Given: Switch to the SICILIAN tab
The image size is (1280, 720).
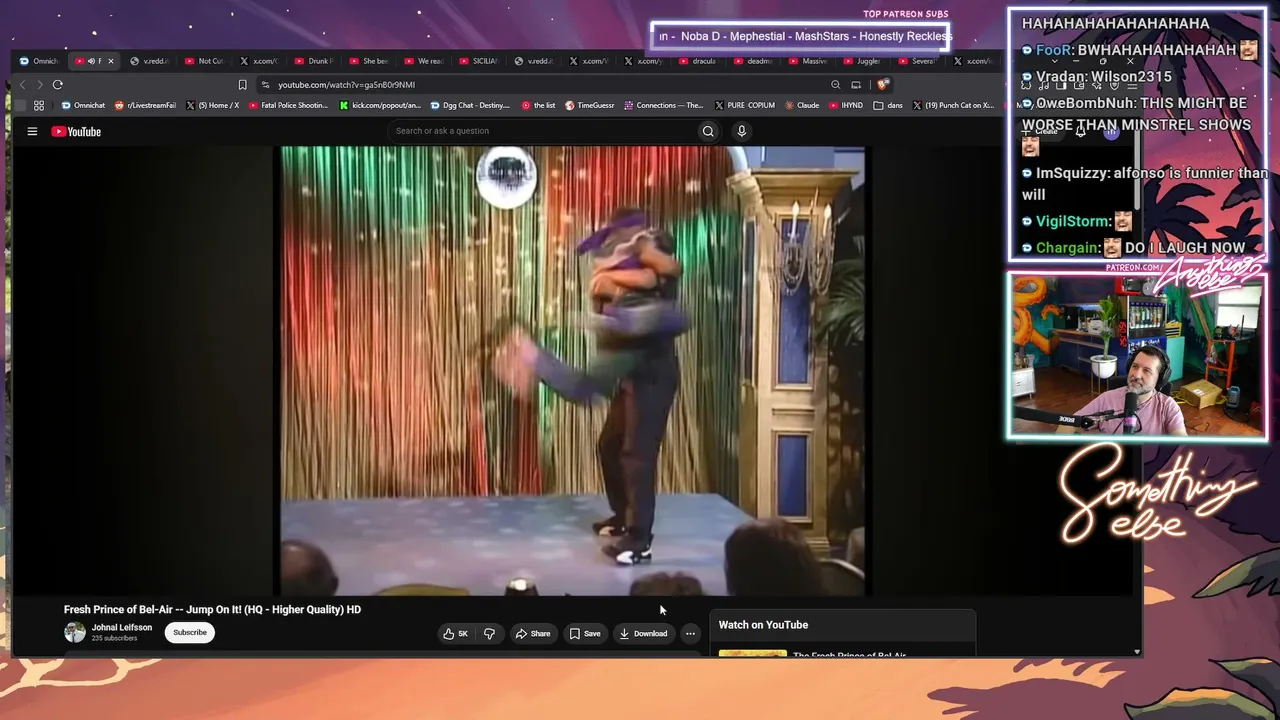Looking at the screenshot, I should click(479, 61).
